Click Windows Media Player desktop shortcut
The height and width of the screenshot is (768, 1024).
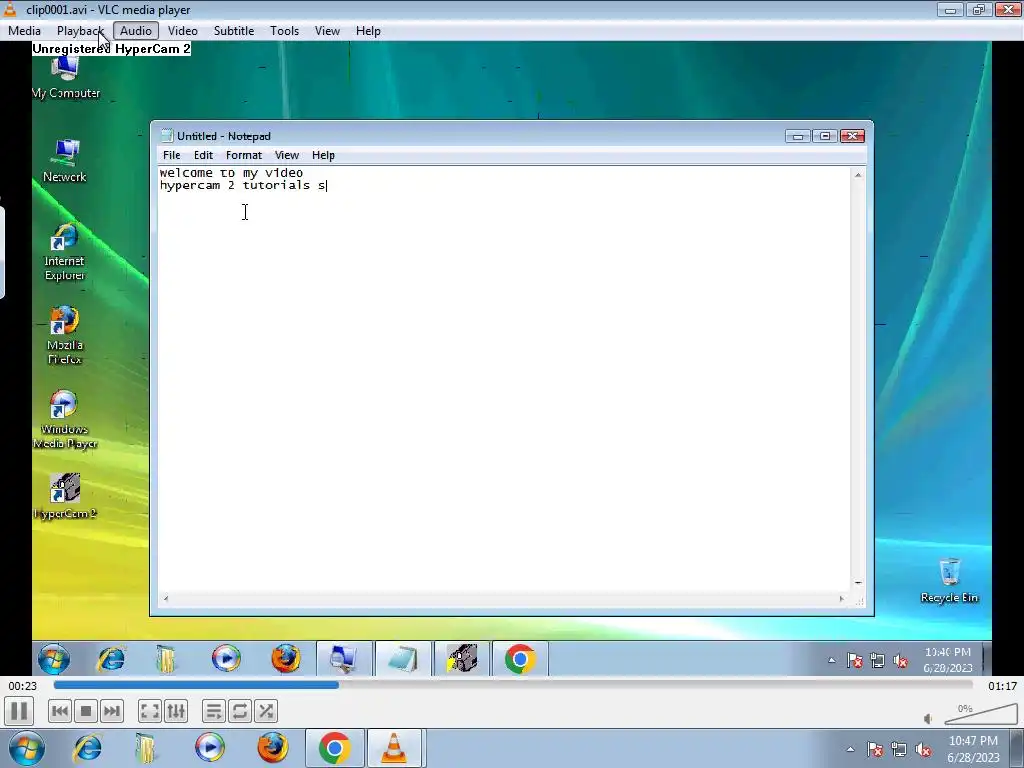(65, 420)
